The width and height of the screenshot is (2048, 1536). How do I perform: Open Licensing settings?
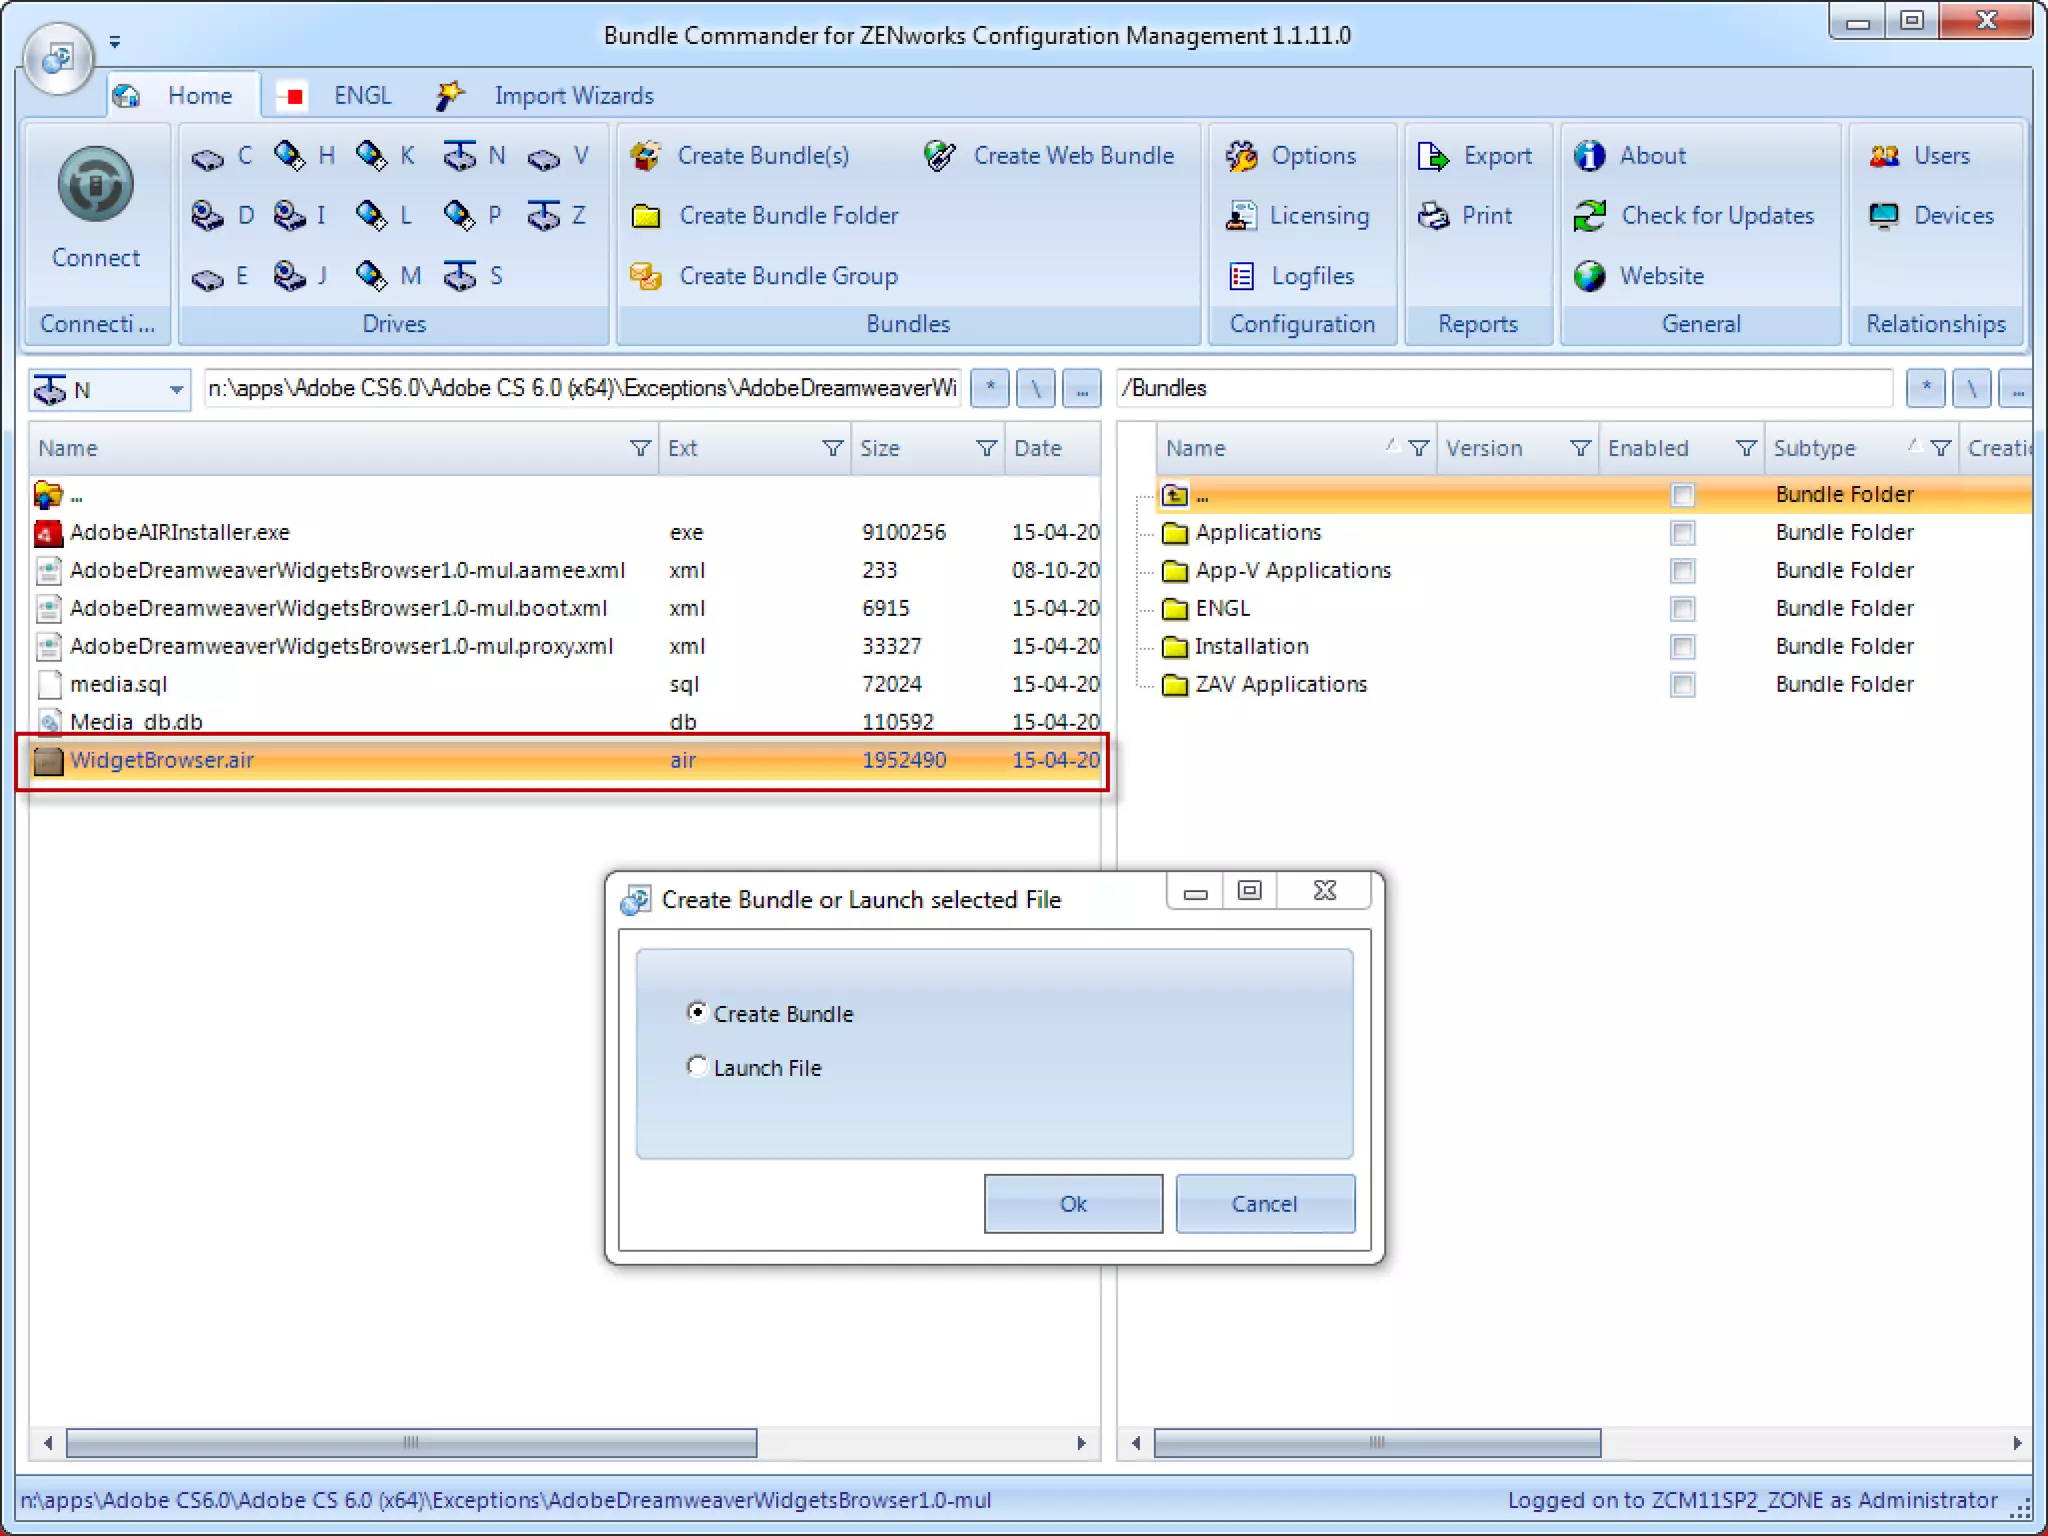coord(1298,216)
